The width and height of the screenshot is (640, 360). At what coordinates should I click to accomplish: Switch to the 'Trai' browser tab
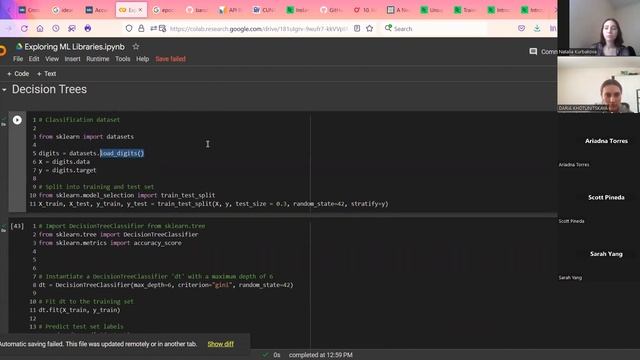tap(465, 10)
